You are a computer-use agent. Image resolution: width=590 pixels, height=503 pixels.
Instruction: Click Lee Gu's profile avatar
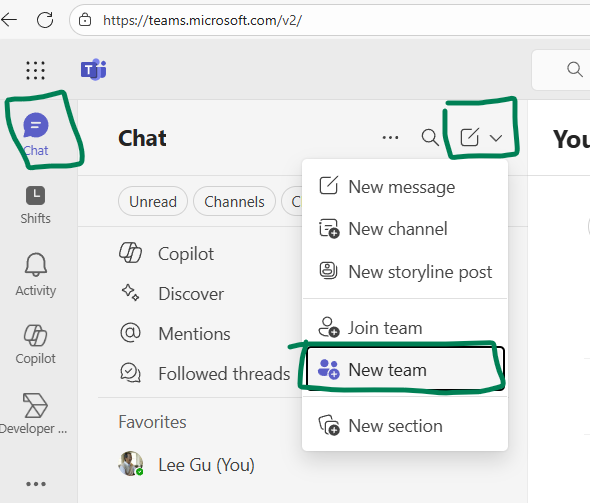(131, 463)
